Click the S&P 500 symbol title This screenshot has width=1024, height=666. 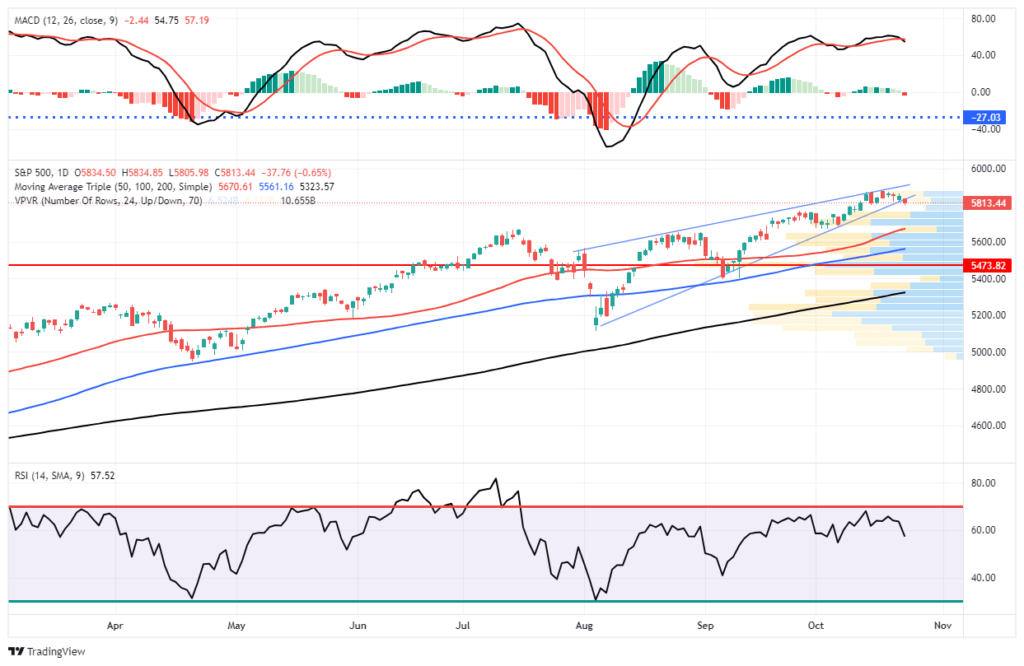[x=33, y=172]
